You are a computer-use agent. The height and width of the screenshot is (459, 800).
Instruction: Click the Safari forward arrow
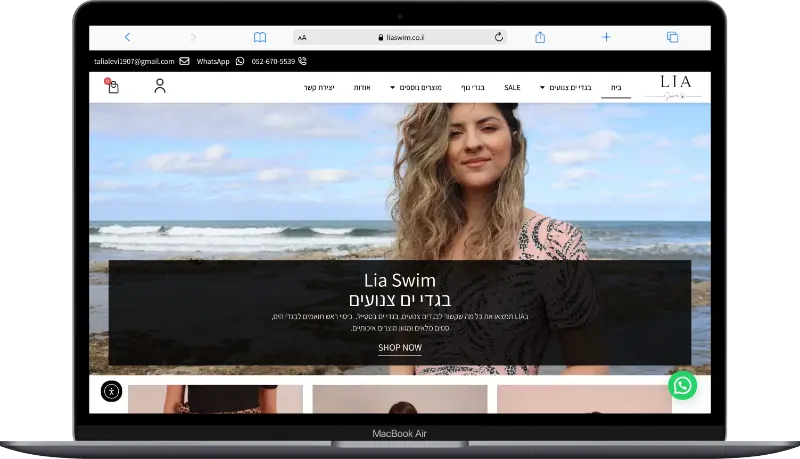pyautogui.click(x=193, y=37)
